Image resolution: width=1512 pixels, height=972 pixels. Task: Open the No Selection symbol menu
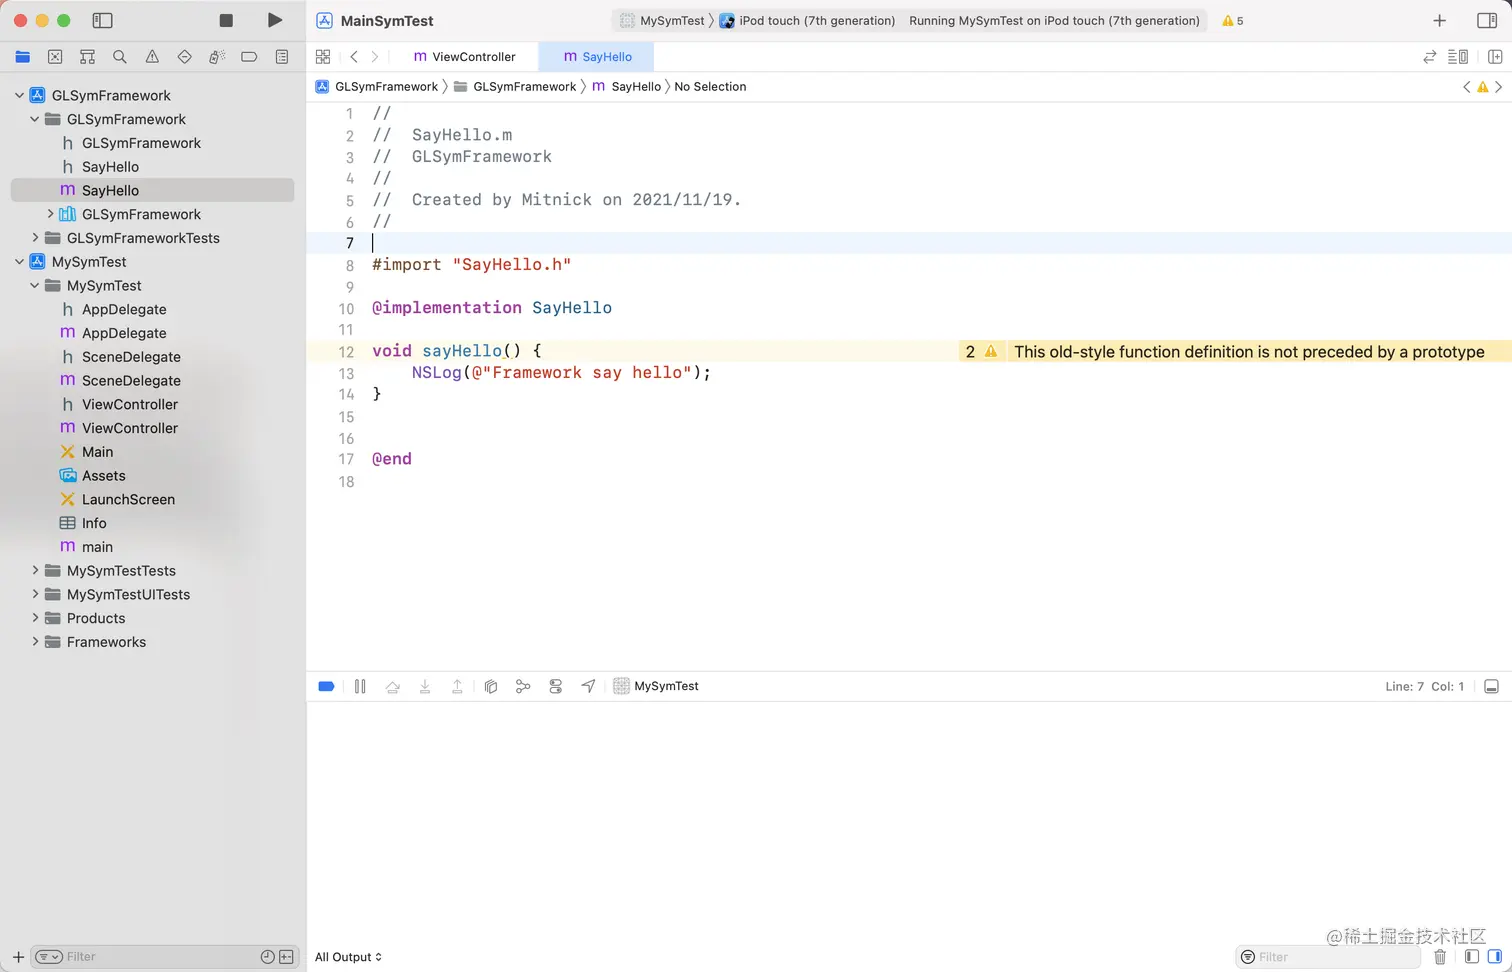coord(710,87)
